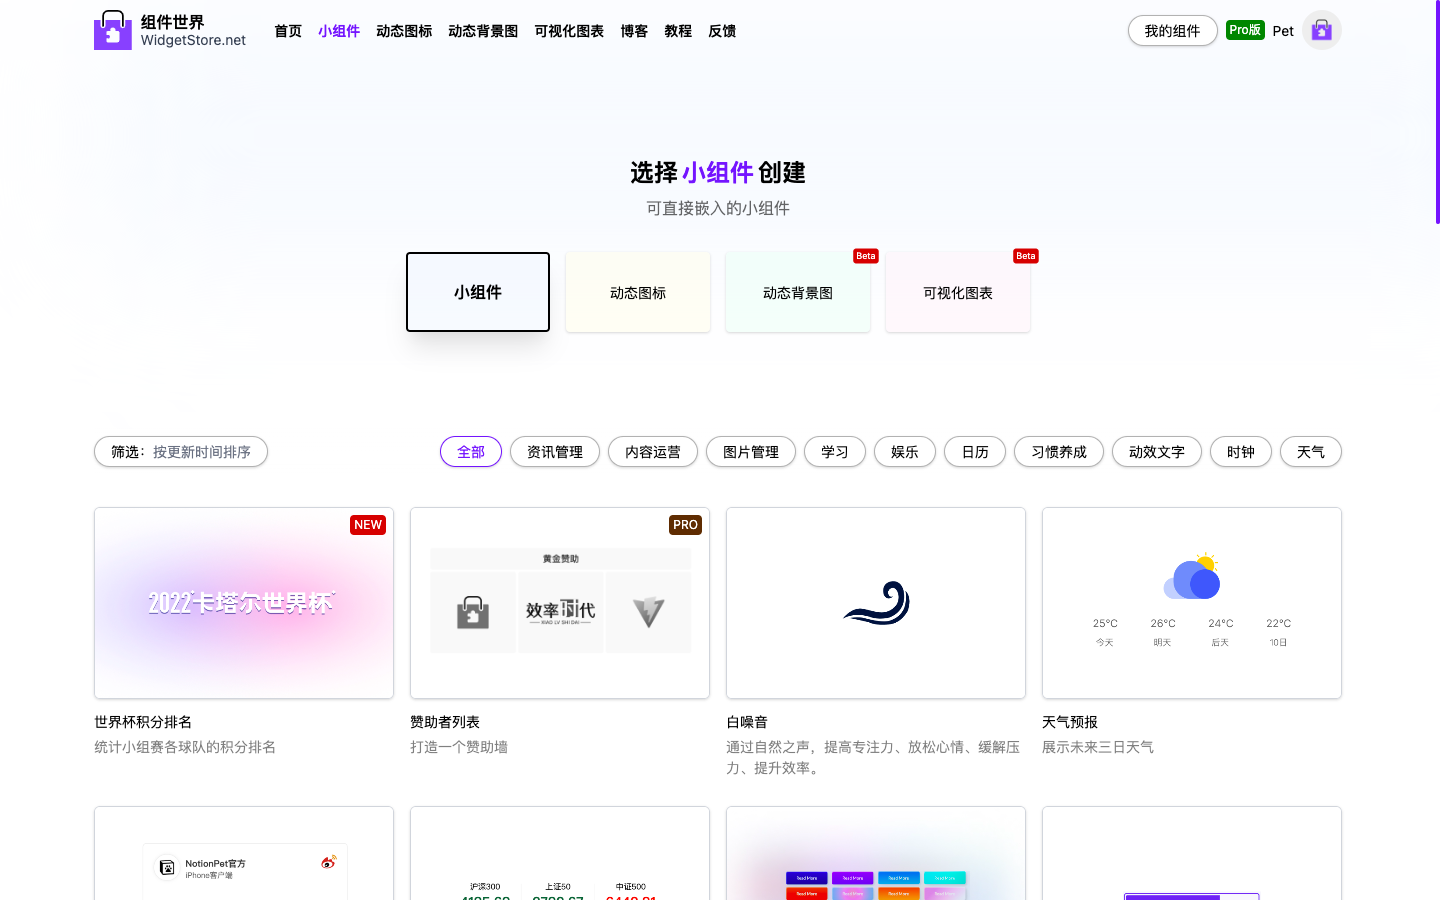Click the 世界杯积分排名 title
The image size is (1440, 900).
click(x=143, y=722)
